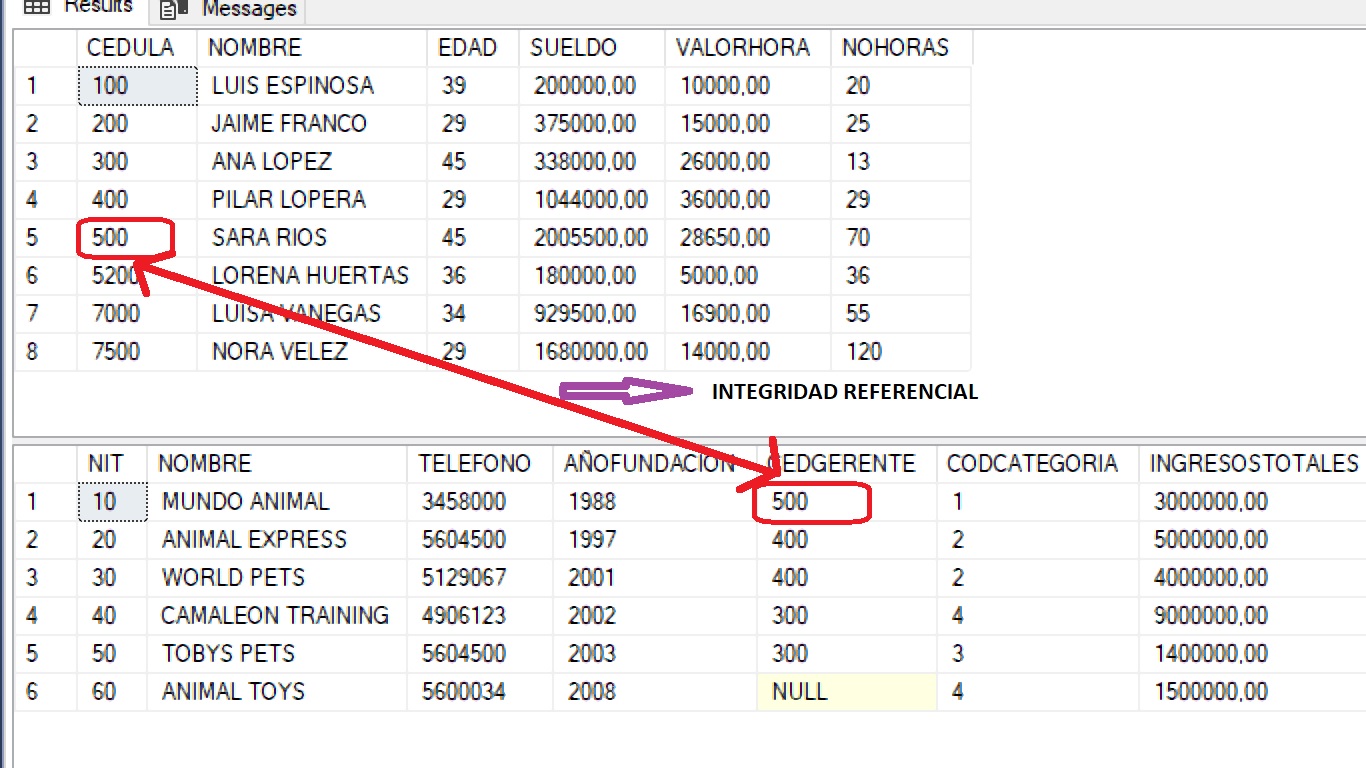Select ingresos 1500000,00 cell
The image size is (1366, 768).
[1252, 692]
